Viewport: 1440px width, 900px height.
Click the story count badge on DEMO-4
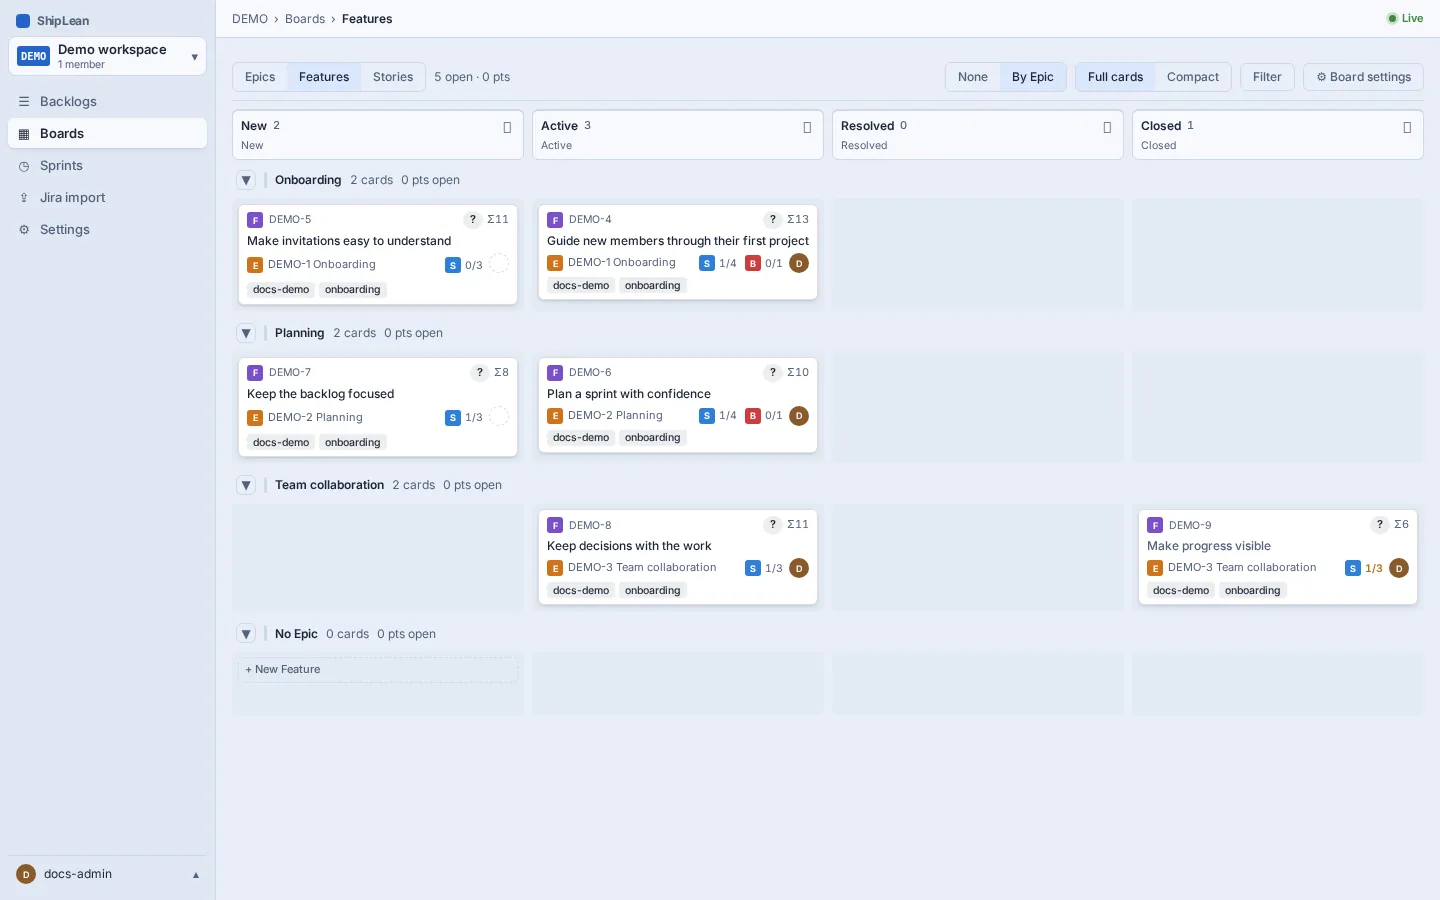[x=718, y=263]
